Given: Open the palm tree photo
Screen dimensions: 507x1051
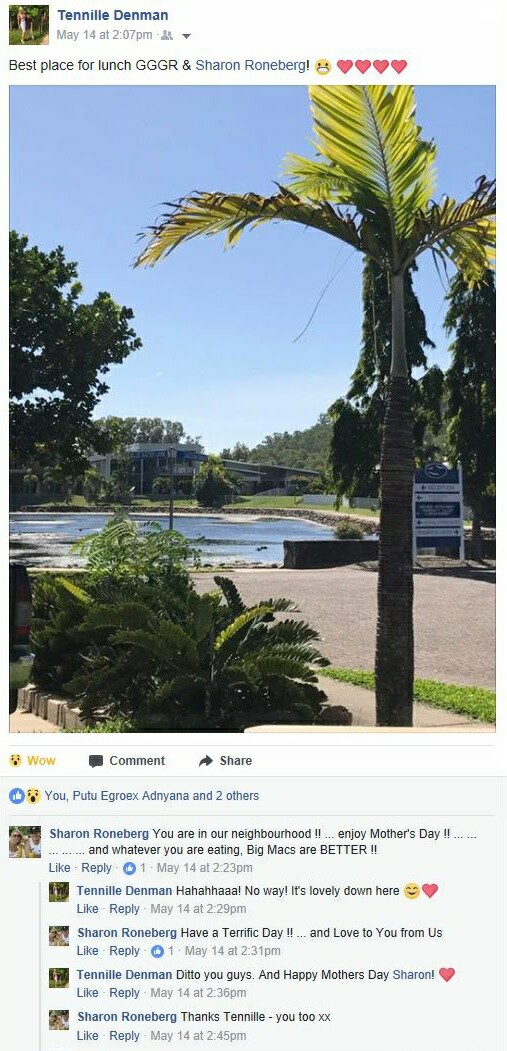Looking at the screenshot, I should pyautogui.click(x=252, y=409).
